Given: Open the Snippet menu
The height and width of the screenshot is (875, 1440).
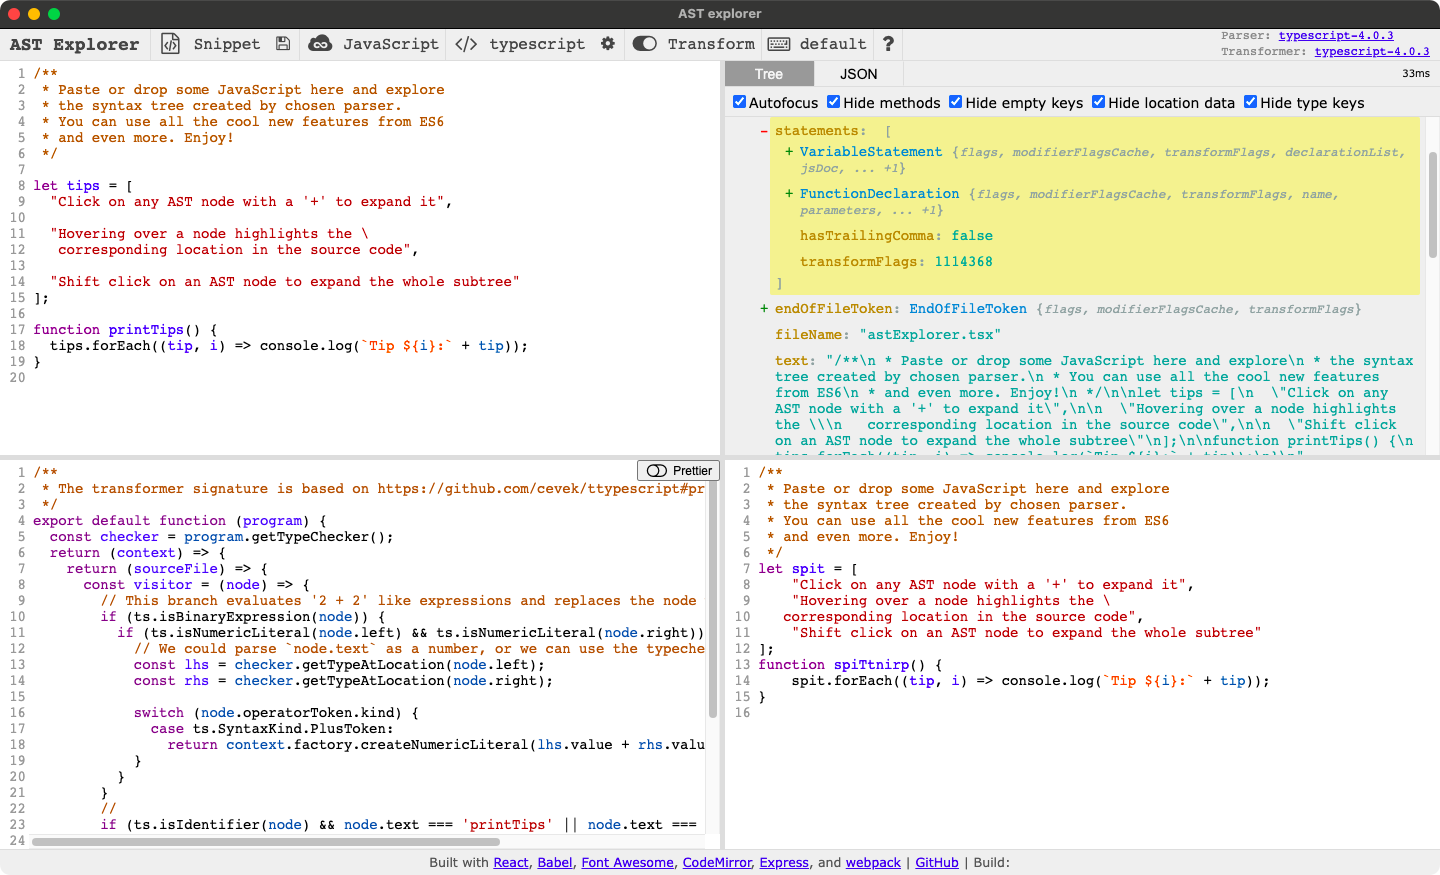Looking at the screenshot, I should click(x=227, y=44).
